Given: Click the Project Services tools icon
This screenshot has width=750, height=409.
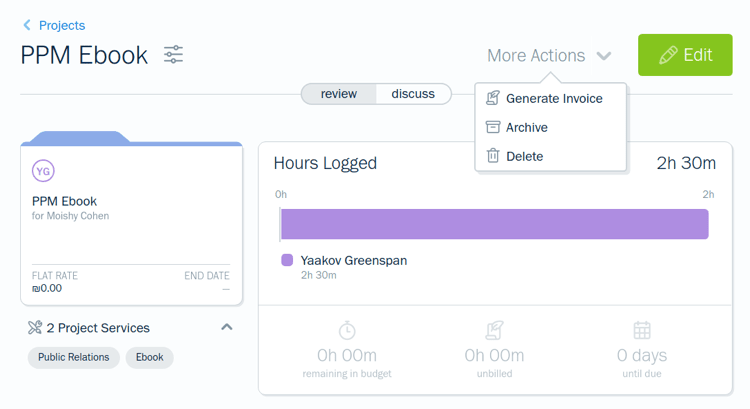Looking at the screenshot, I should coord(35,328).
